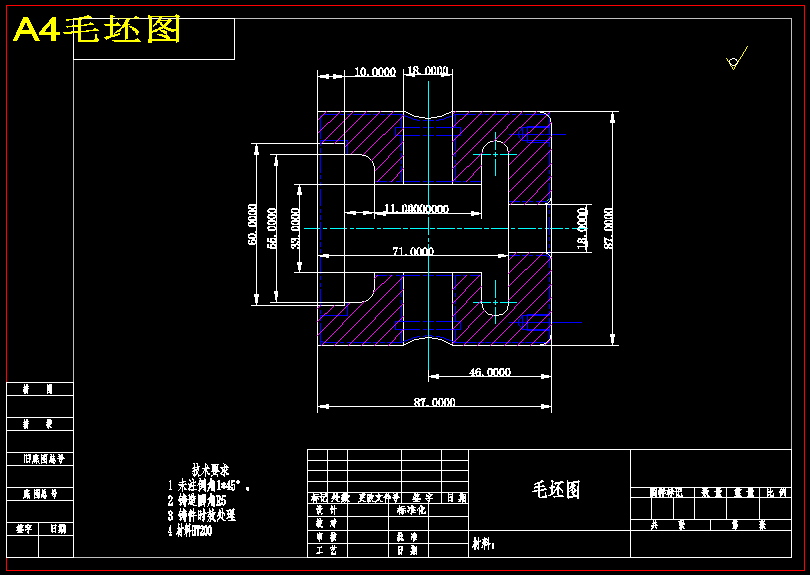The width and height of the screenshot is (810, 575).
Task: Select the "55.0000" vertical dimension text
Action: click(272, 228)
